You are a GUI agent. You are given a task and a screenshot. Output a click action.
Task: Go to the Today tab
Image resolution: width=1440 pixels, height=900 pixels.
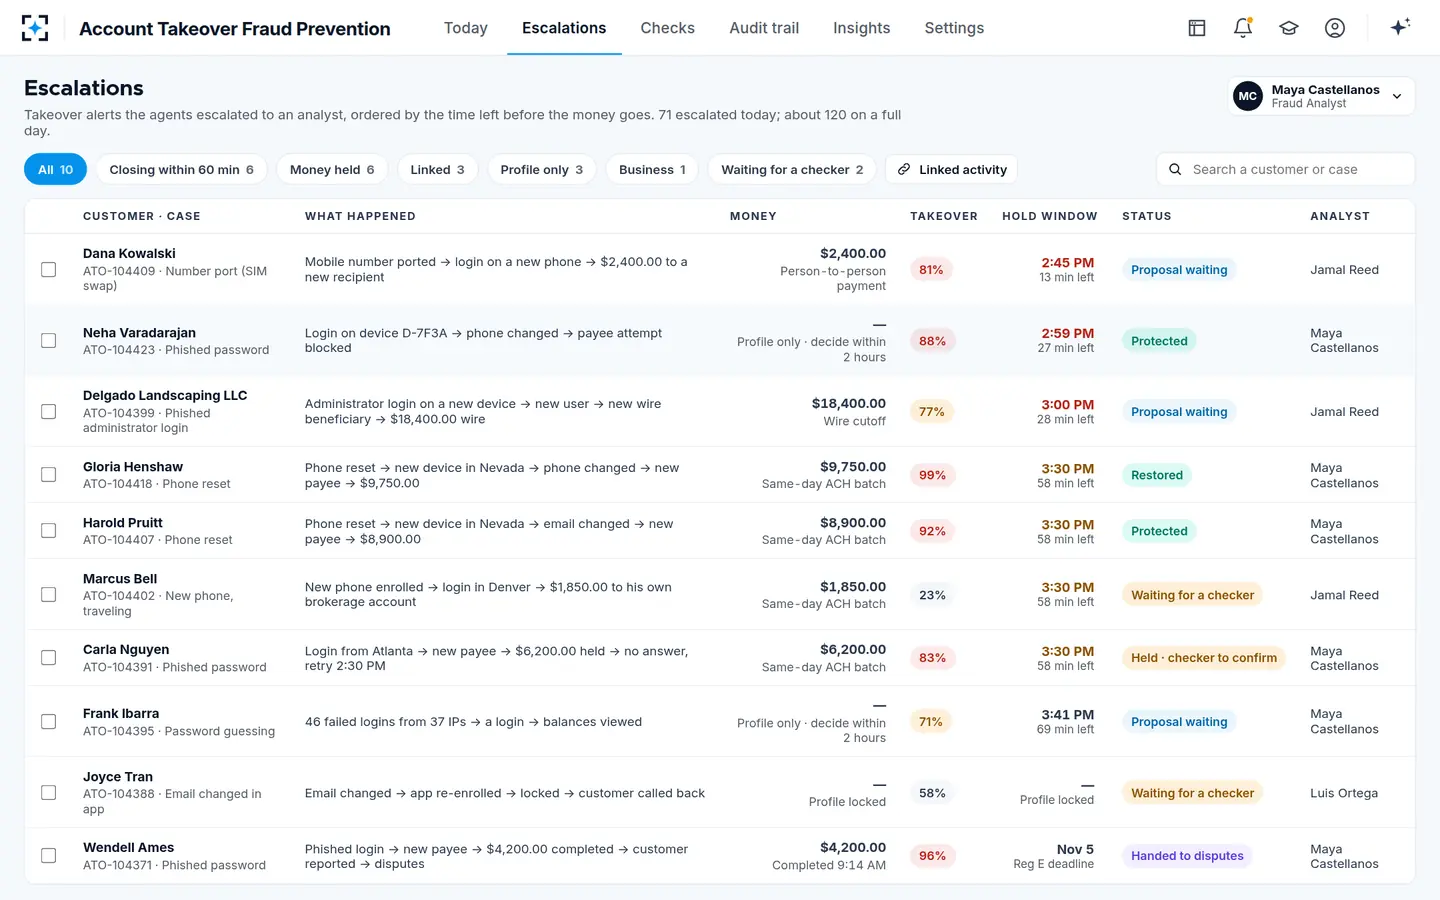(x=466, y=28)
